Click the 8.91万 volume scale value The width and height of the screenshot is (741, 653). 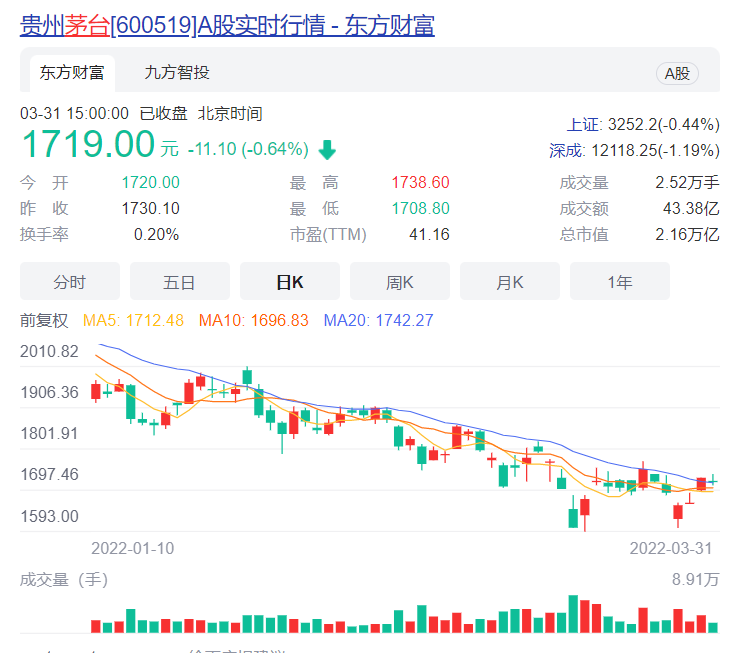point(696,580)
